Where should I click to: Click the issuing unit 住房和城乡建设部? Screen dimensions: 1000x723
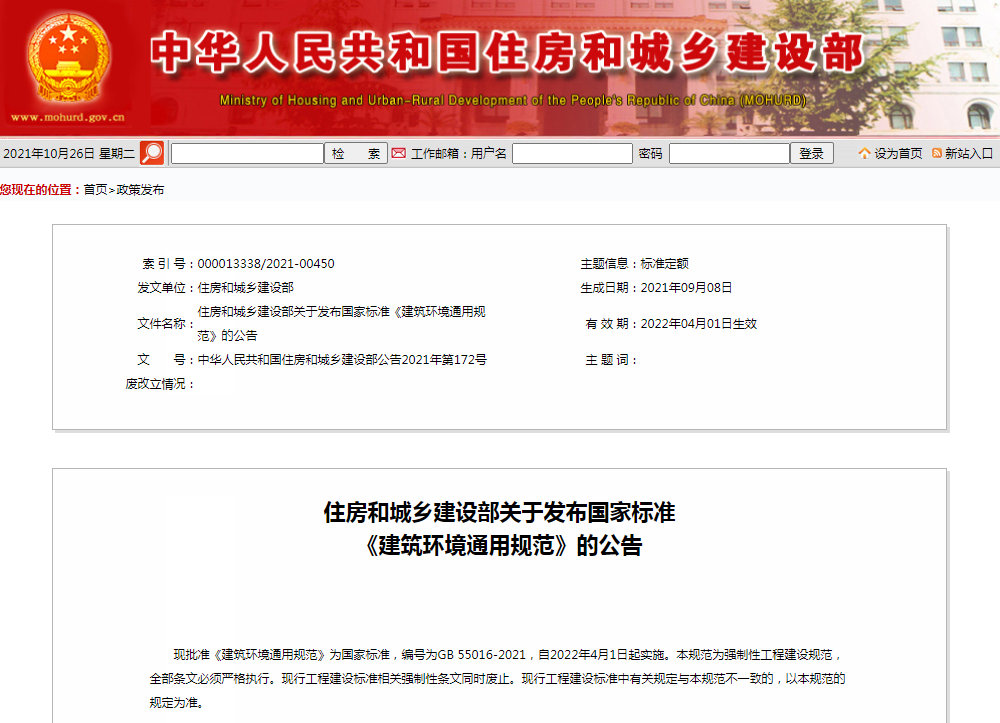pyautogui.click(x=246, y=288)
